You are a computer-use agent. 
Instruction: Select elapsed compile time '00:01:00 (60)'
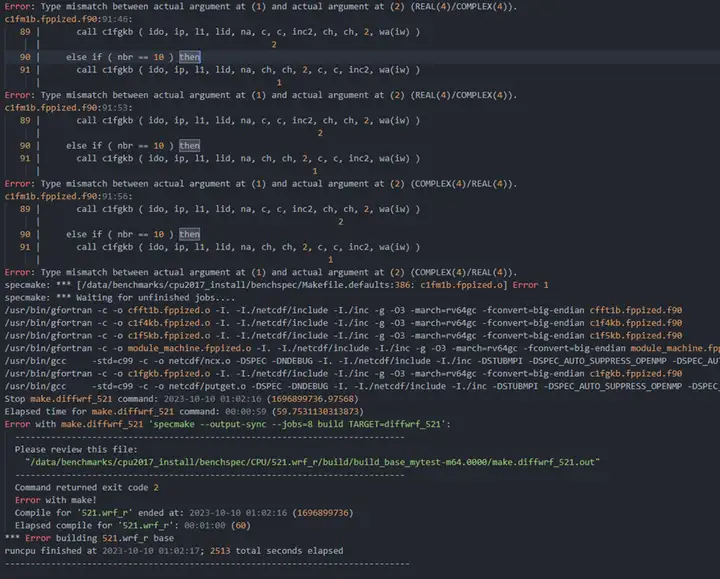click(218, 525)
